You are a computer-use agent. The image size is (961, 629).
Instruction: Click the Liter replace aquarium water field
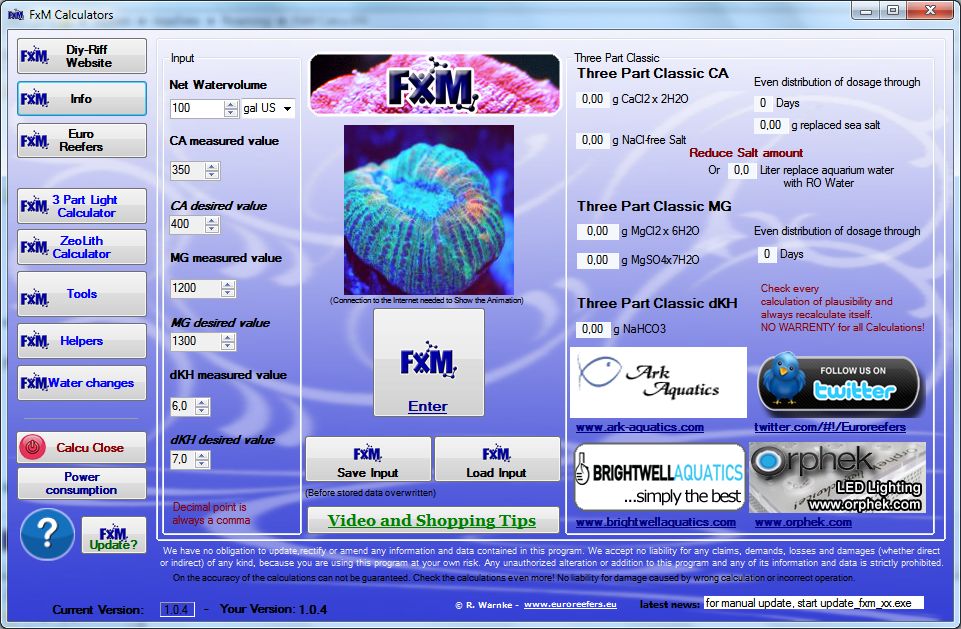pyautogui.click(x=741, y=170)
